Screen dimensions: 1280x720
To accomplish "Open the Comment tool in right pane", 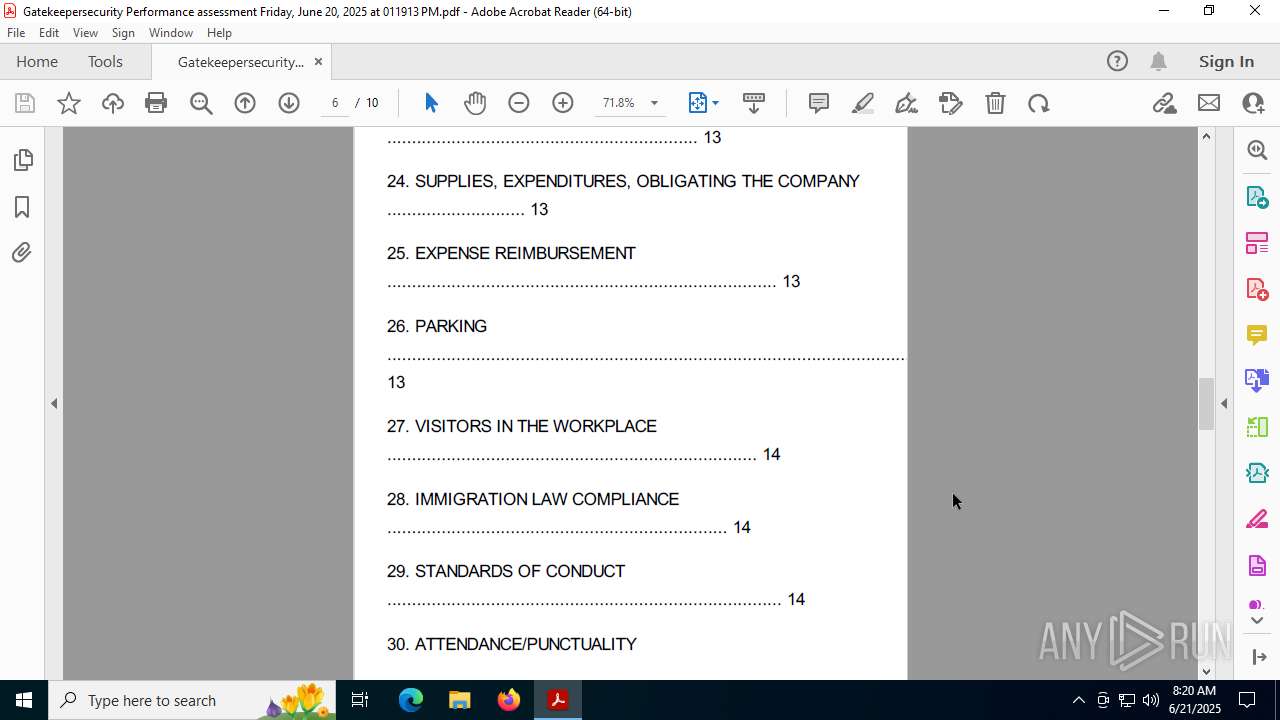I will (1257, 334).
